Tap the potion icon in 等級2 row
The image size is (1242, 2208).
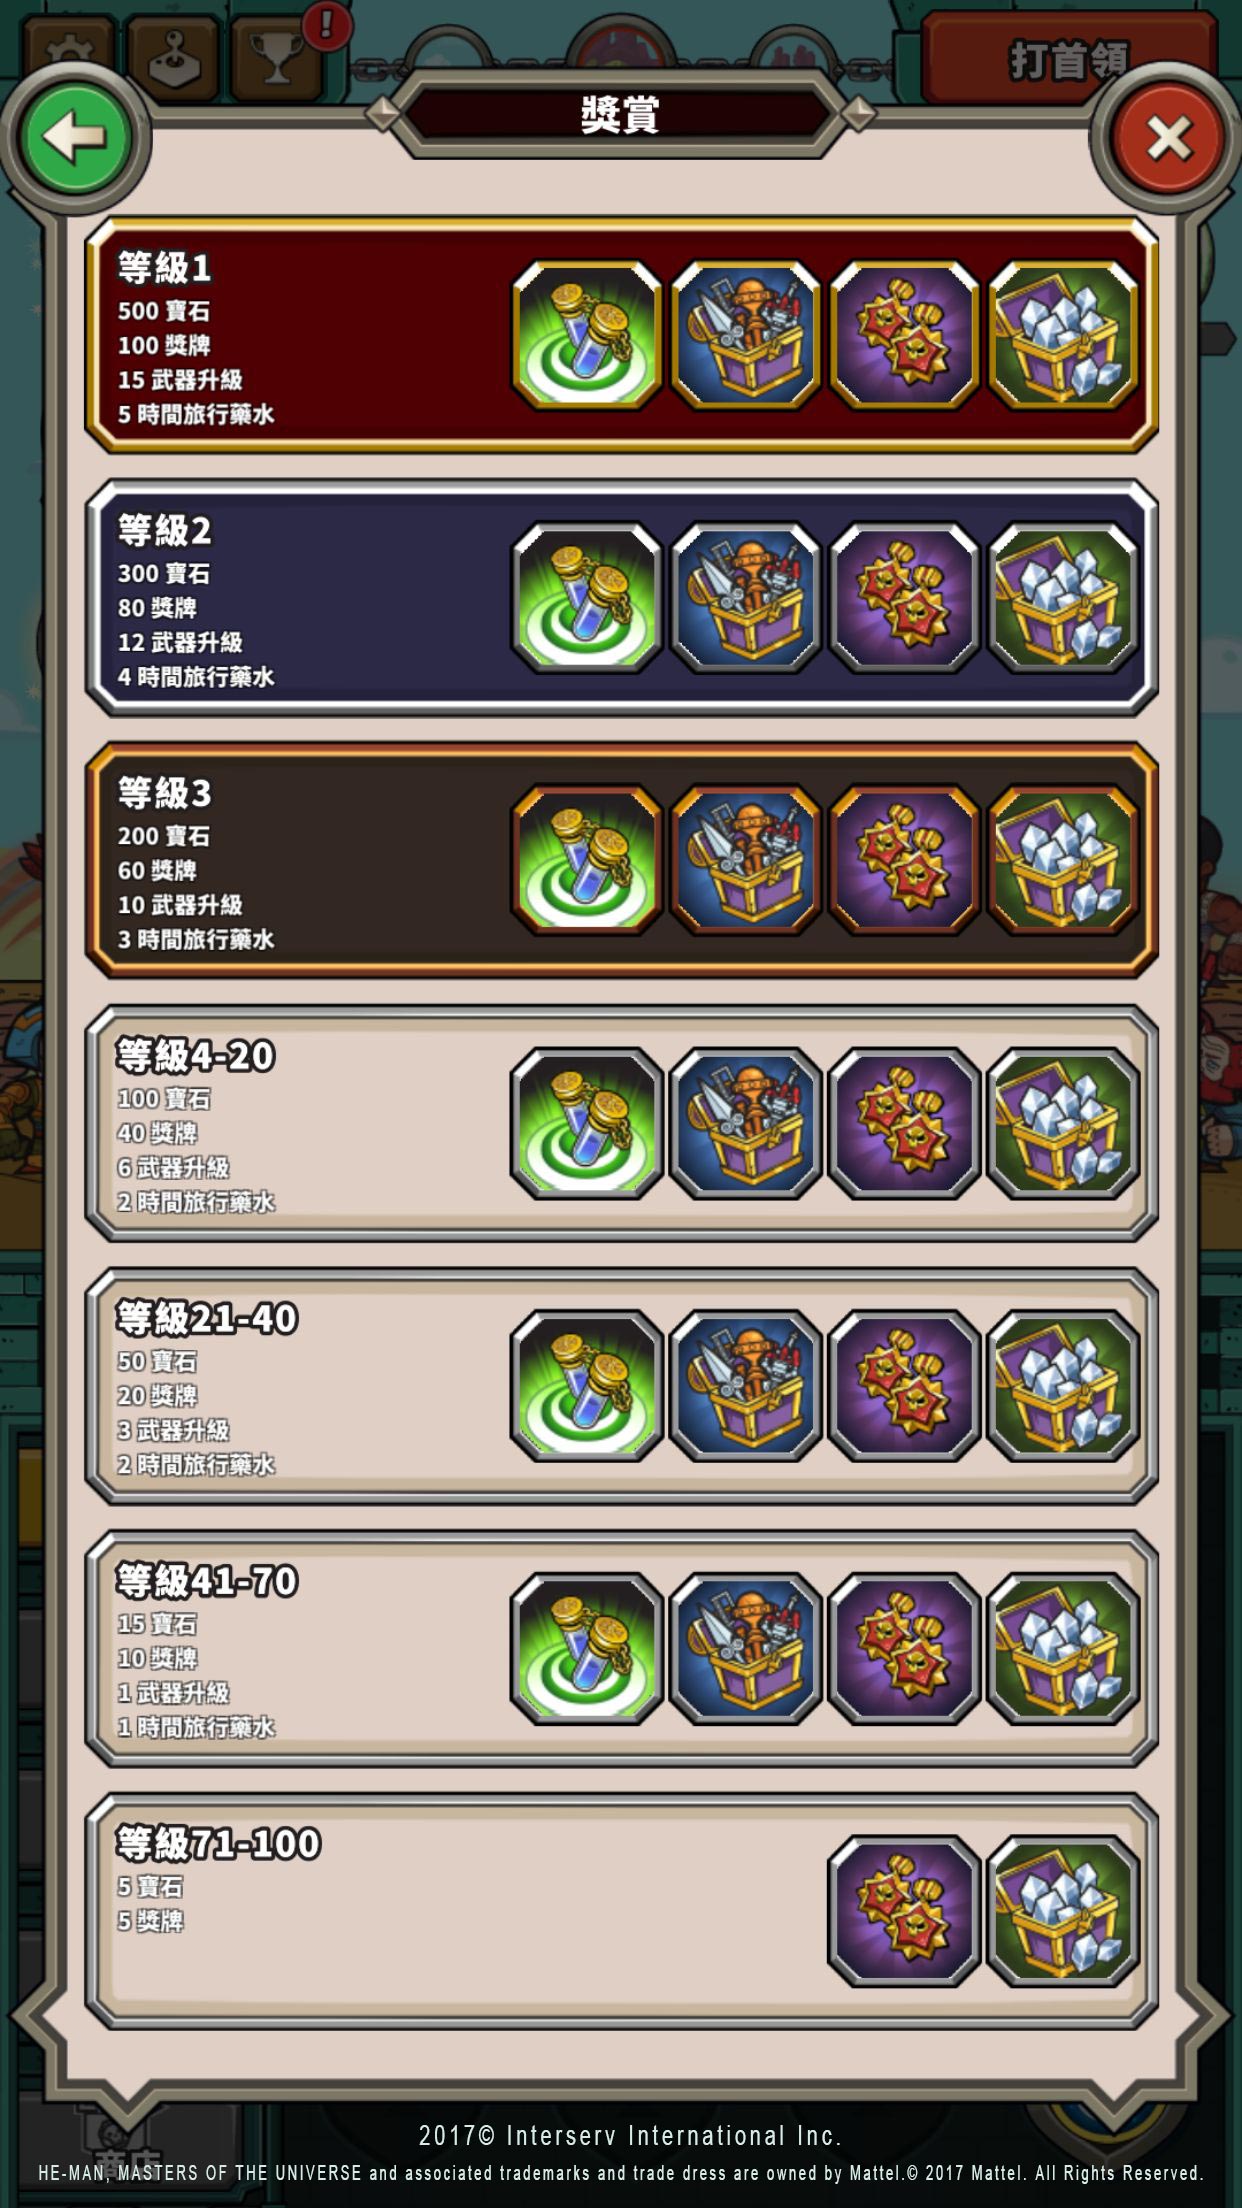(x=587, y=598)
